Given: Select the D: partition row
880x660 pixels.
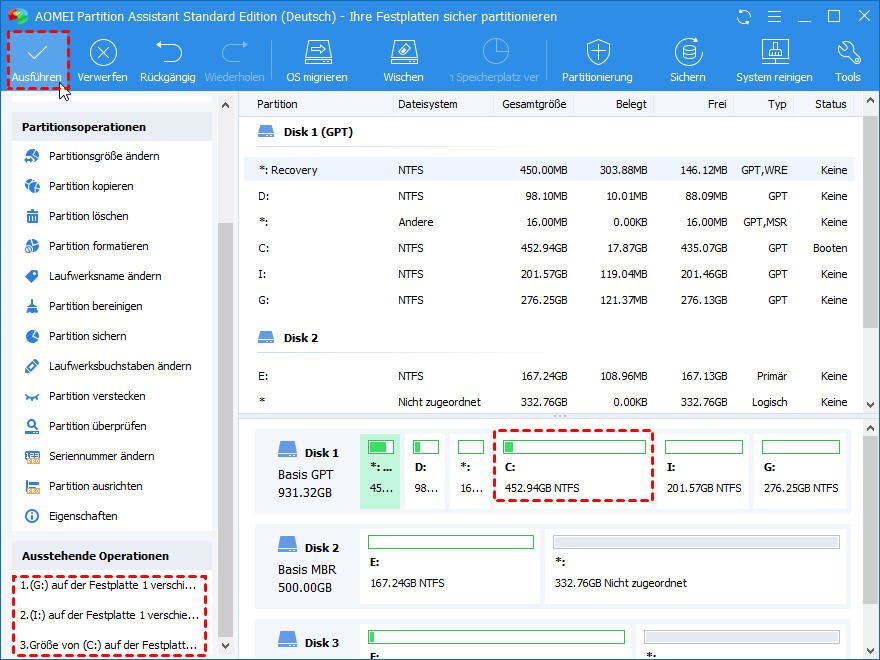Looking at the screenshot, I should (x=549, y=196).
